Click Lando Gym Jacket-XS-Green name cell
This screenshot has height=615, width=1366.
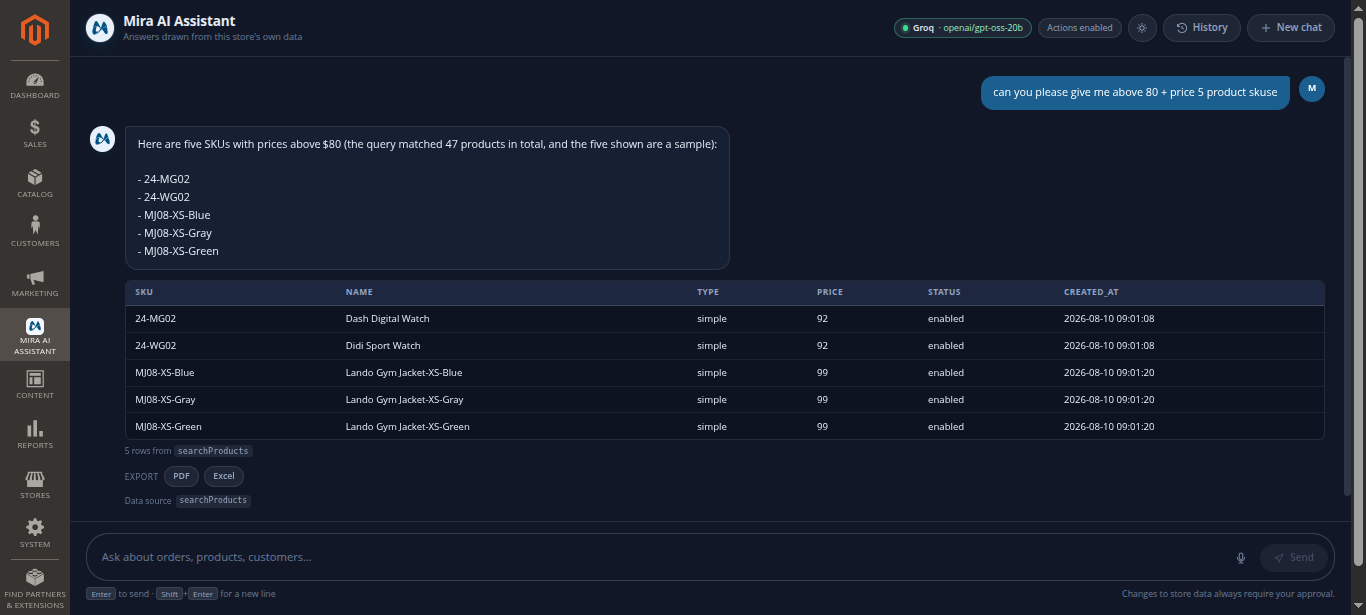tap(407, 427)
